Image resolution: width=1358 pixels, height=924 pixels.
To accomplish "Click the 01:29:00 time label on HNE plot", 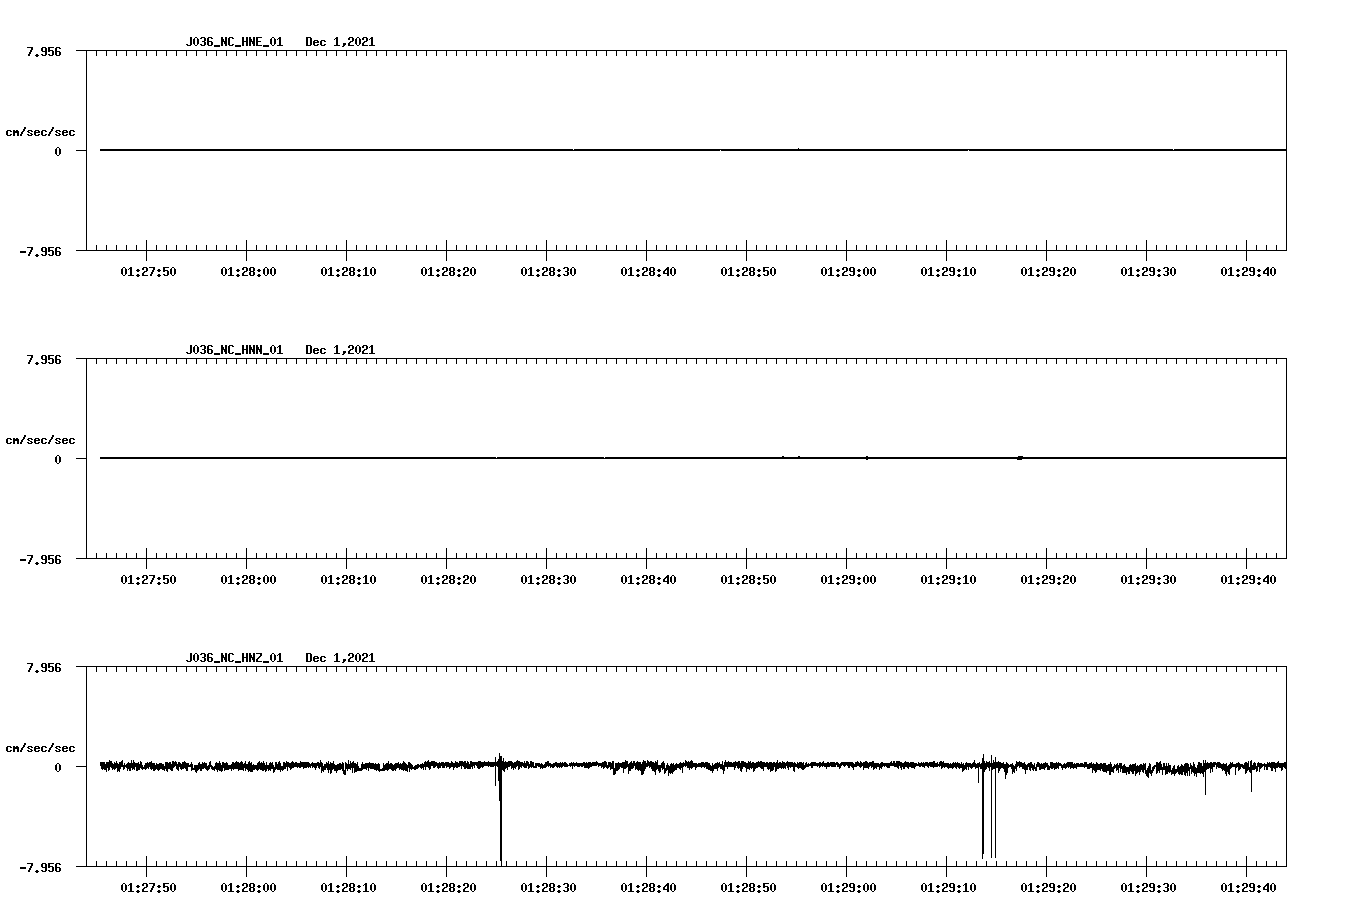I will click(848, 272).
